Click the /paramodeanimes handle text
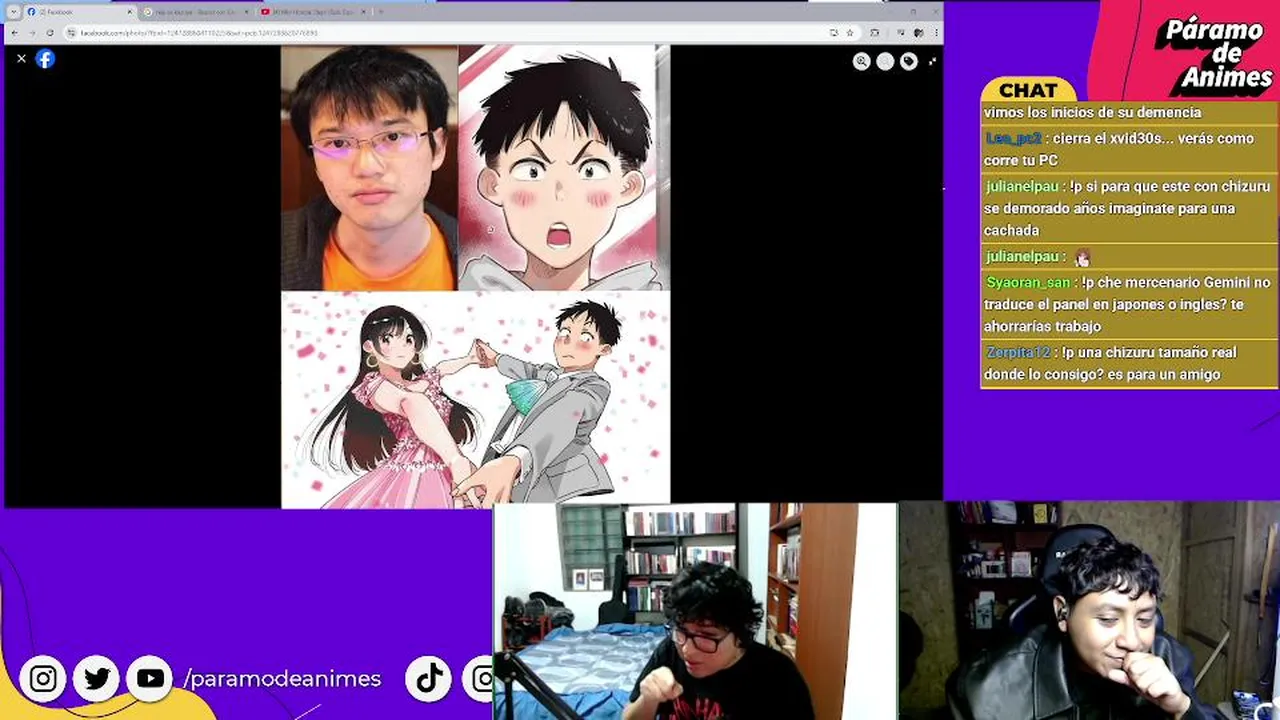Screen dimensions: 1280x720 point(283,679)
